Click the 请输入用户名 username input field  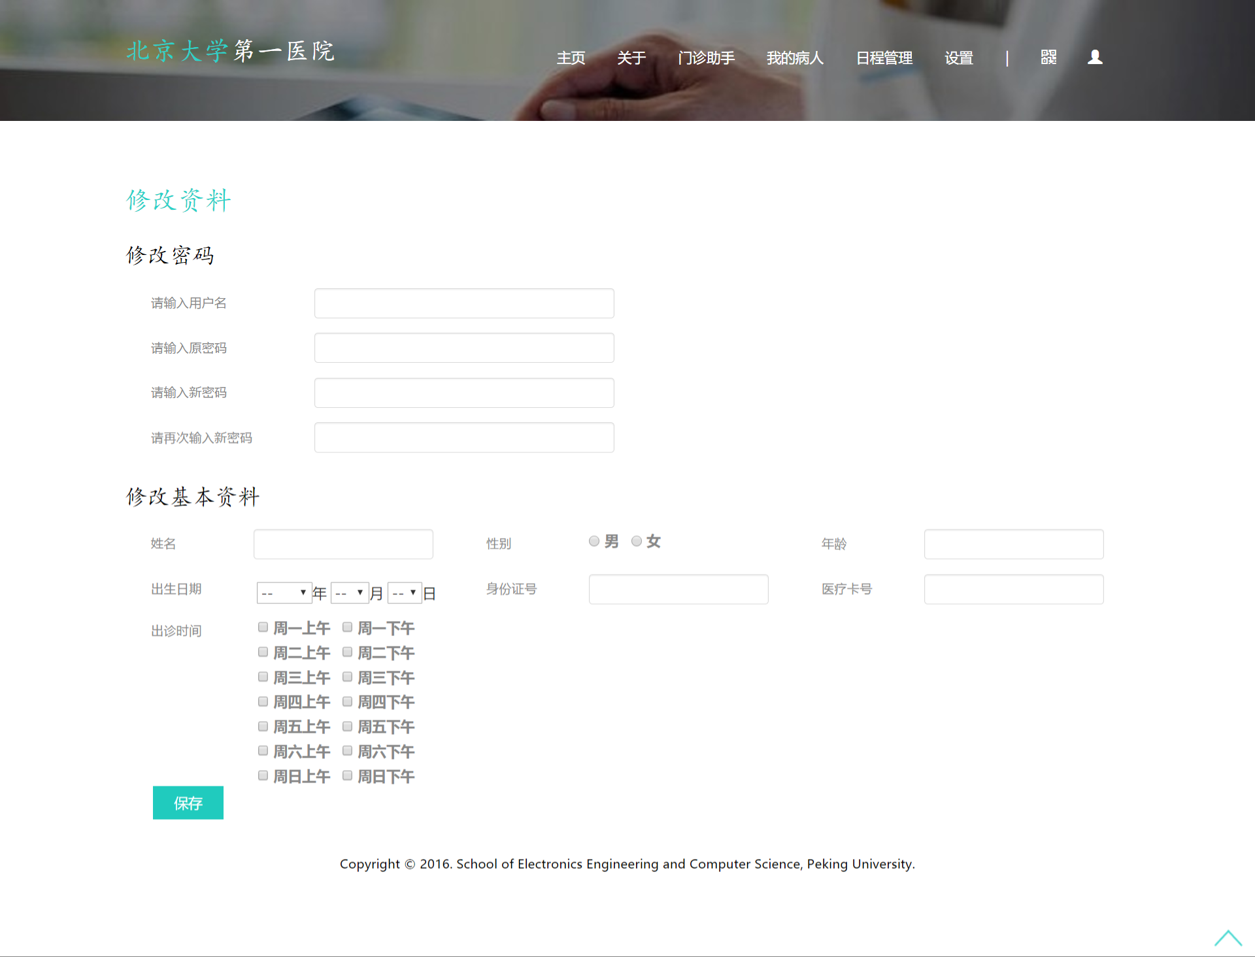click(464, 303)
